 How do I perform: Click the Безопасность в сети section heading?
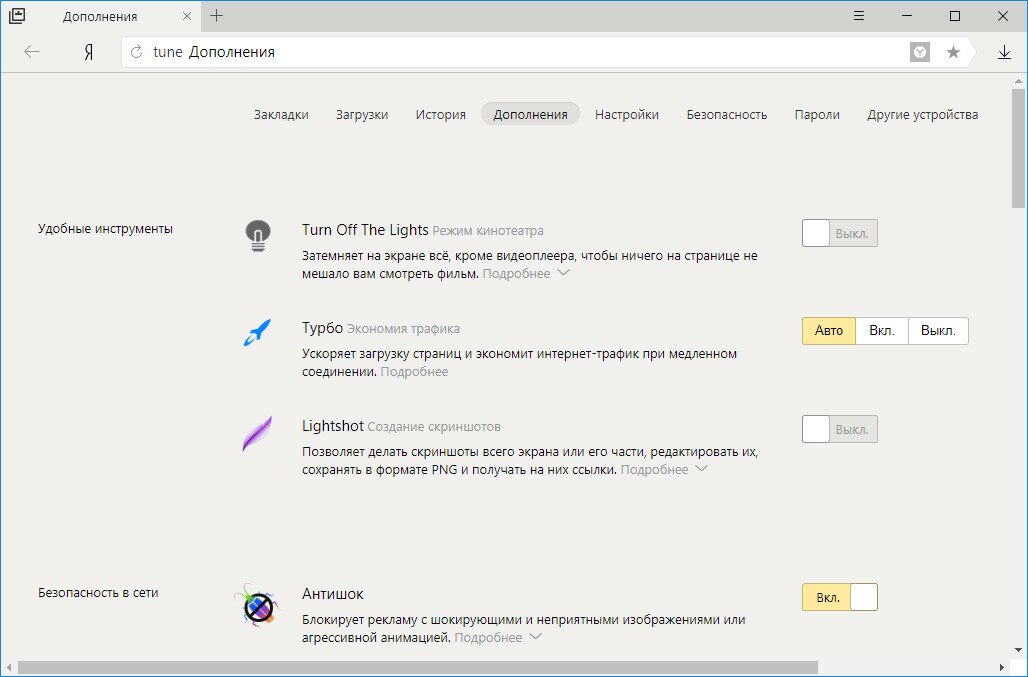[98, 592]
